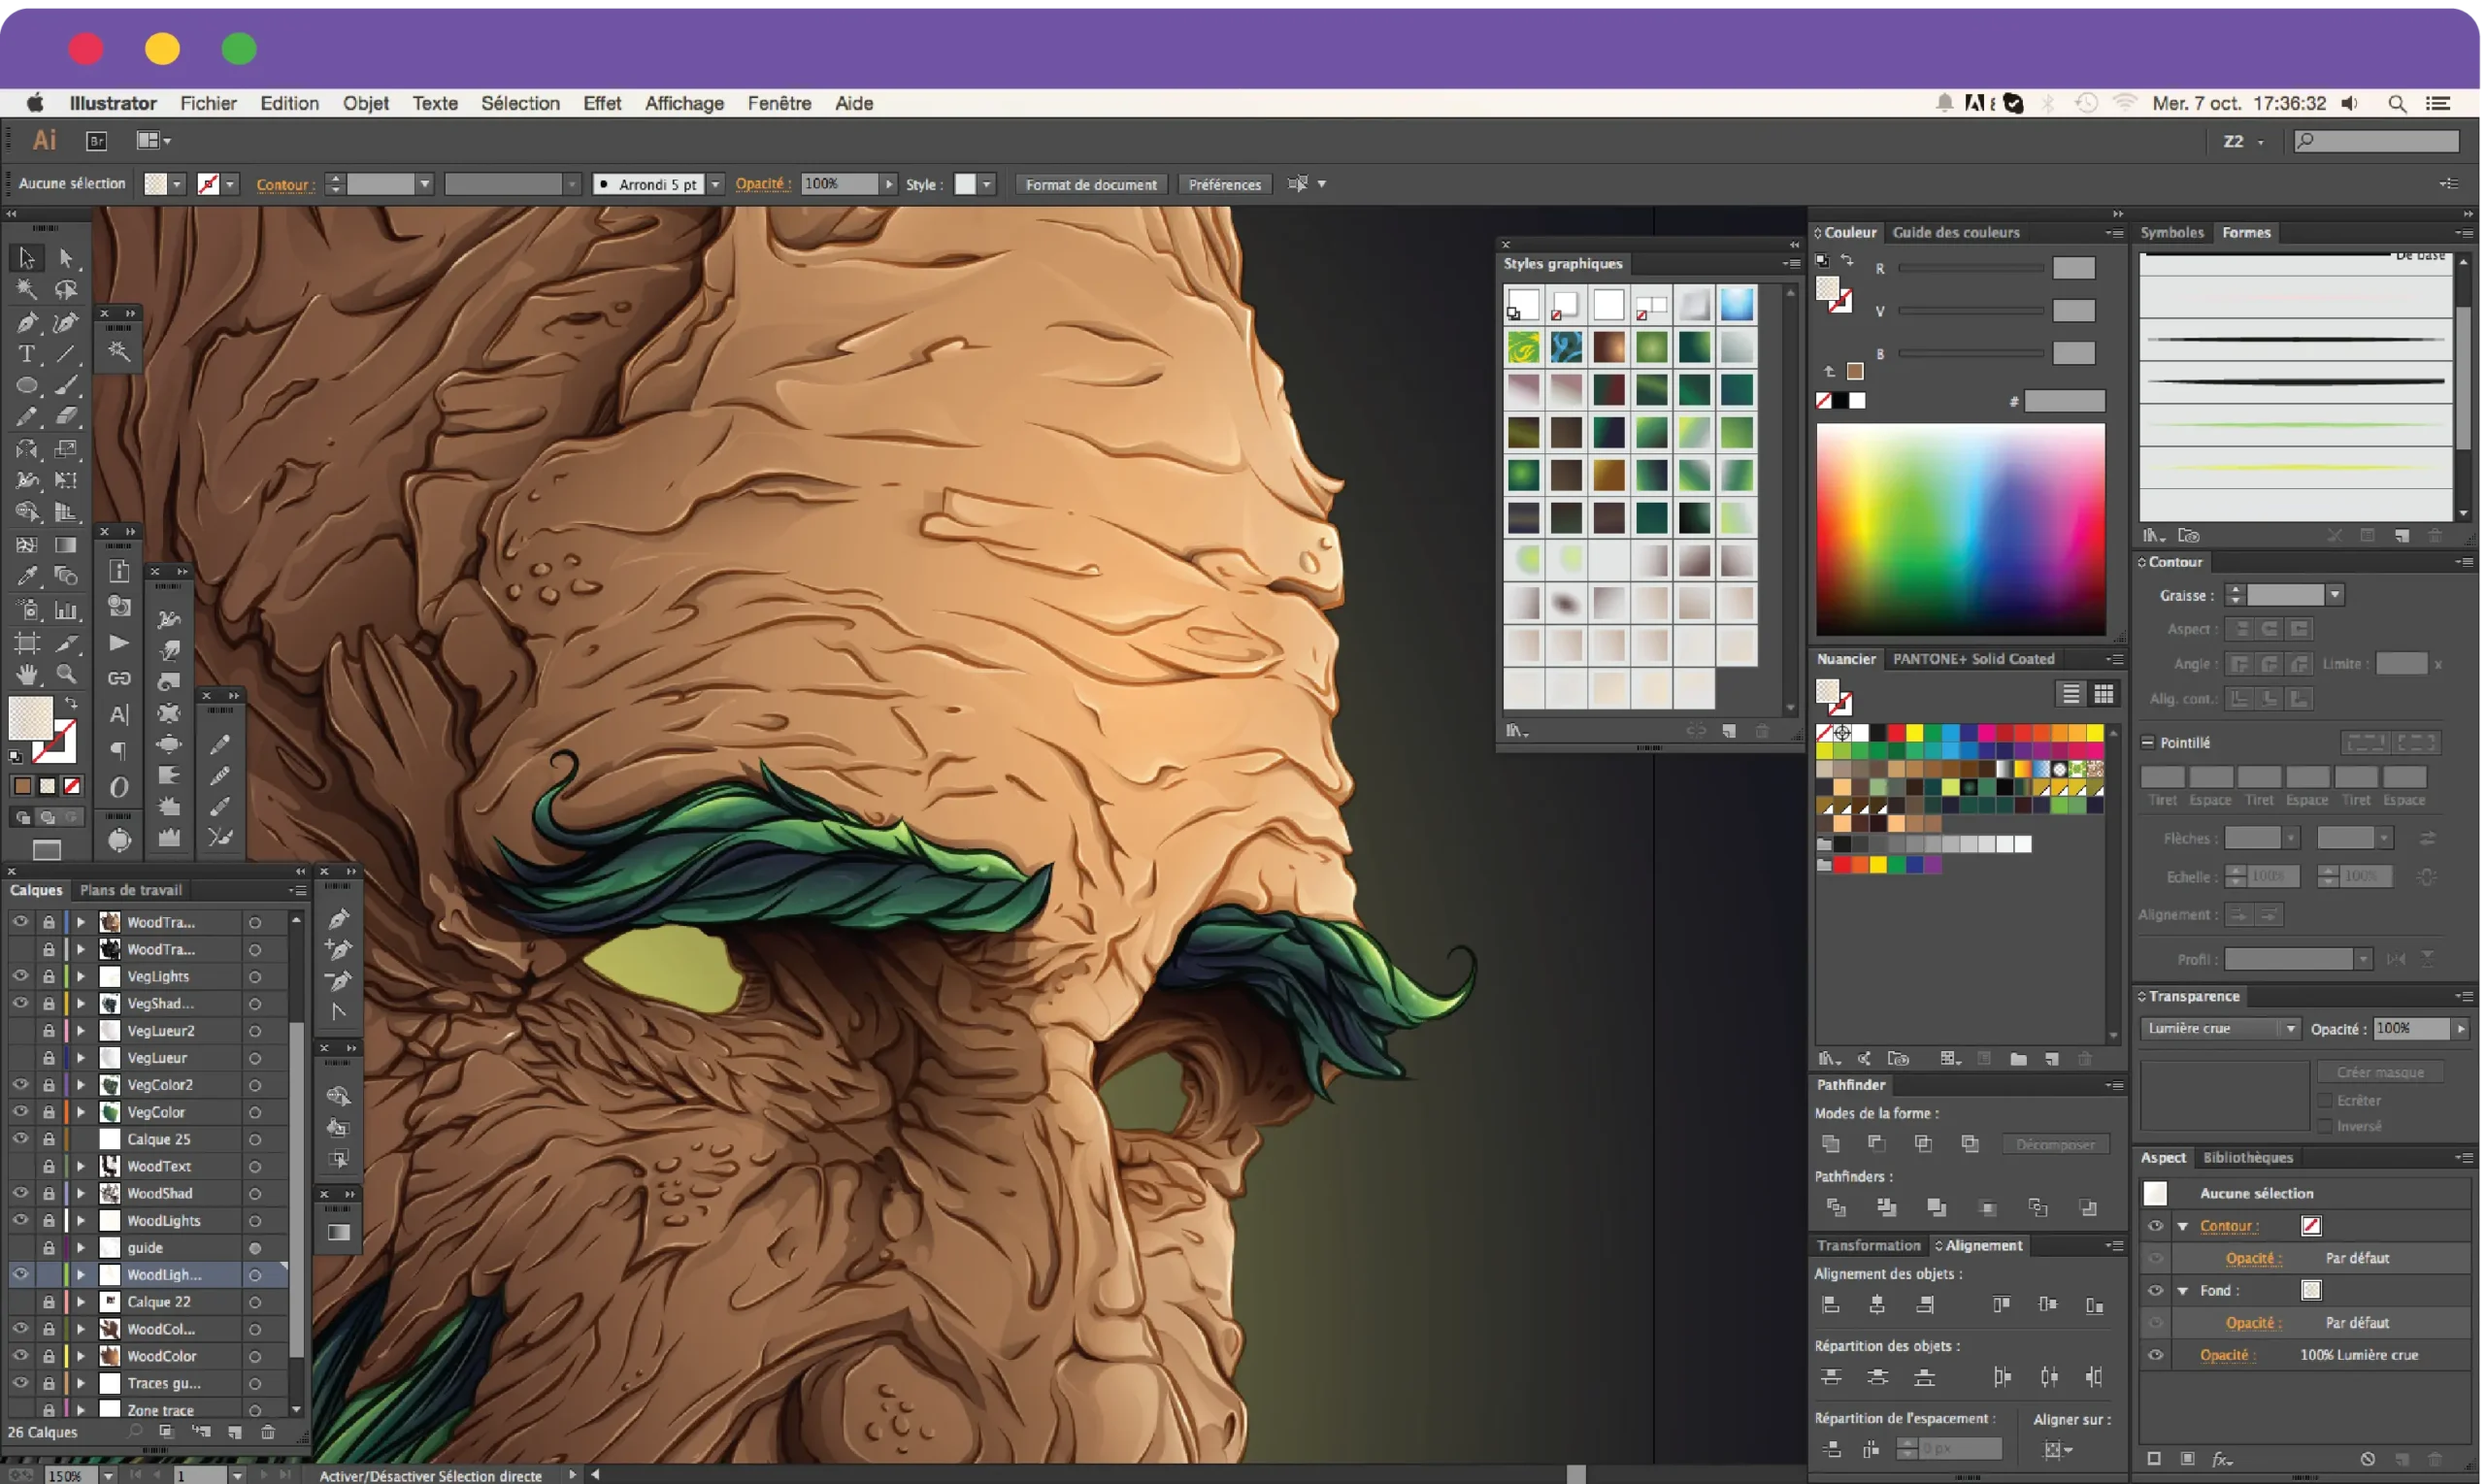Switch Nuancier to thumbnail grid view
This screenshot has width=2485, height=1484.
(2104, 694)
